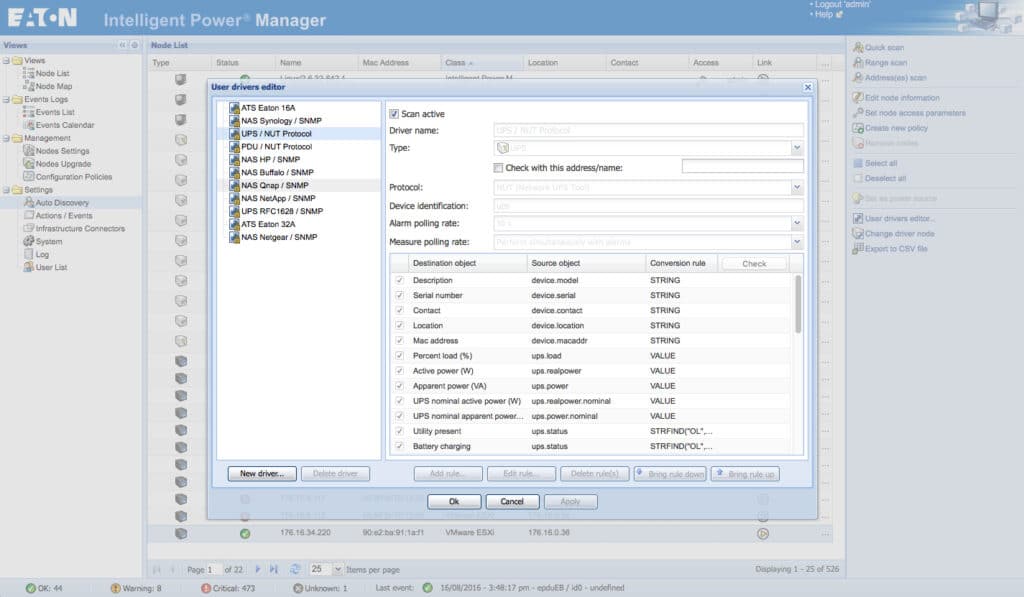The height and width of the screenshot is (597, 1024).
Task: Open Configuration Policies in the tree
Action: pos(74,176)
